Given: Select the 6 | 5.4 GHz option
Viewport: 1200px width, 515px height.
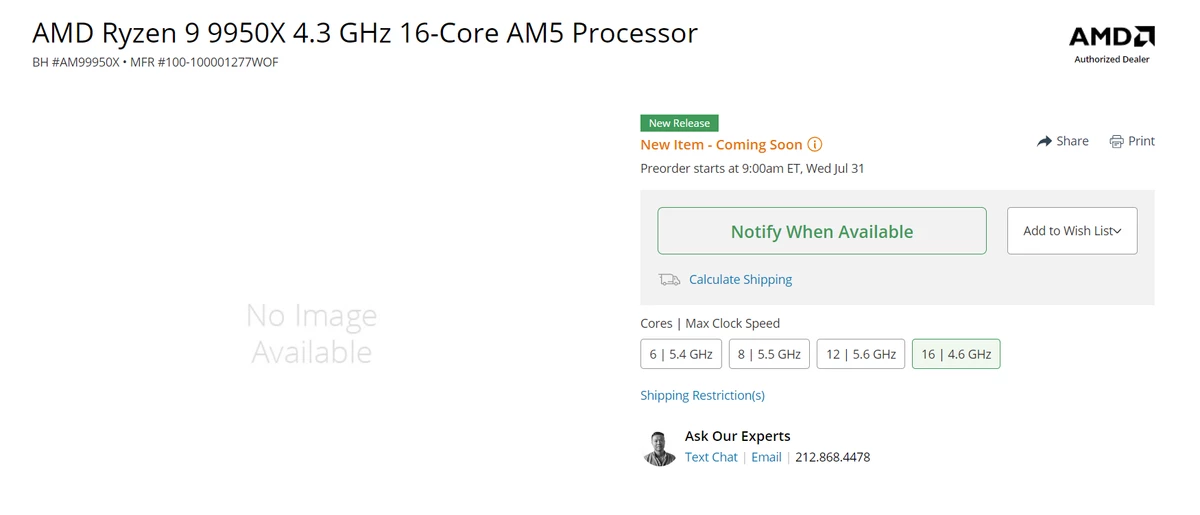Looking at the screenshot, I should tap(681, 354).
